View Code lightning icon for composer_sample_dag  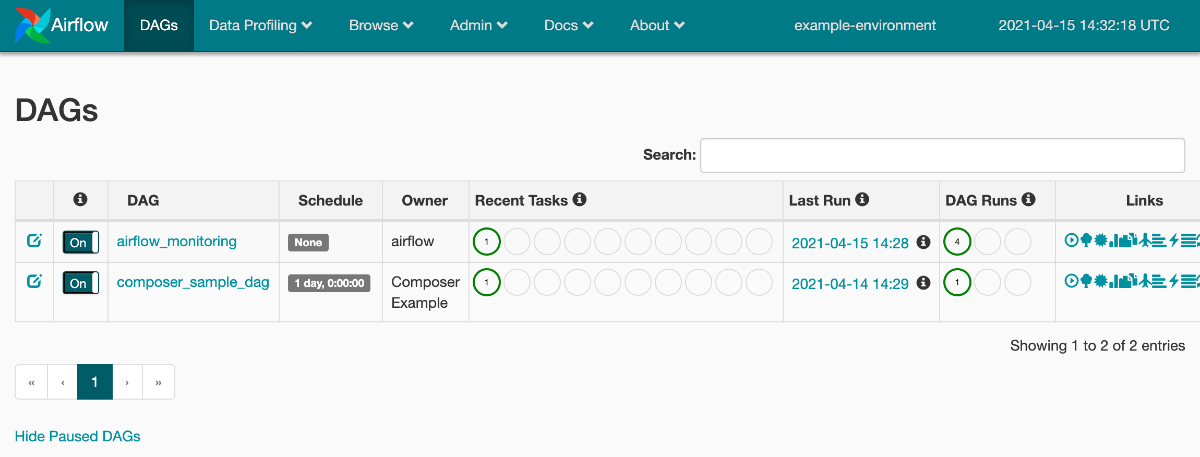tap(1174, 281)
